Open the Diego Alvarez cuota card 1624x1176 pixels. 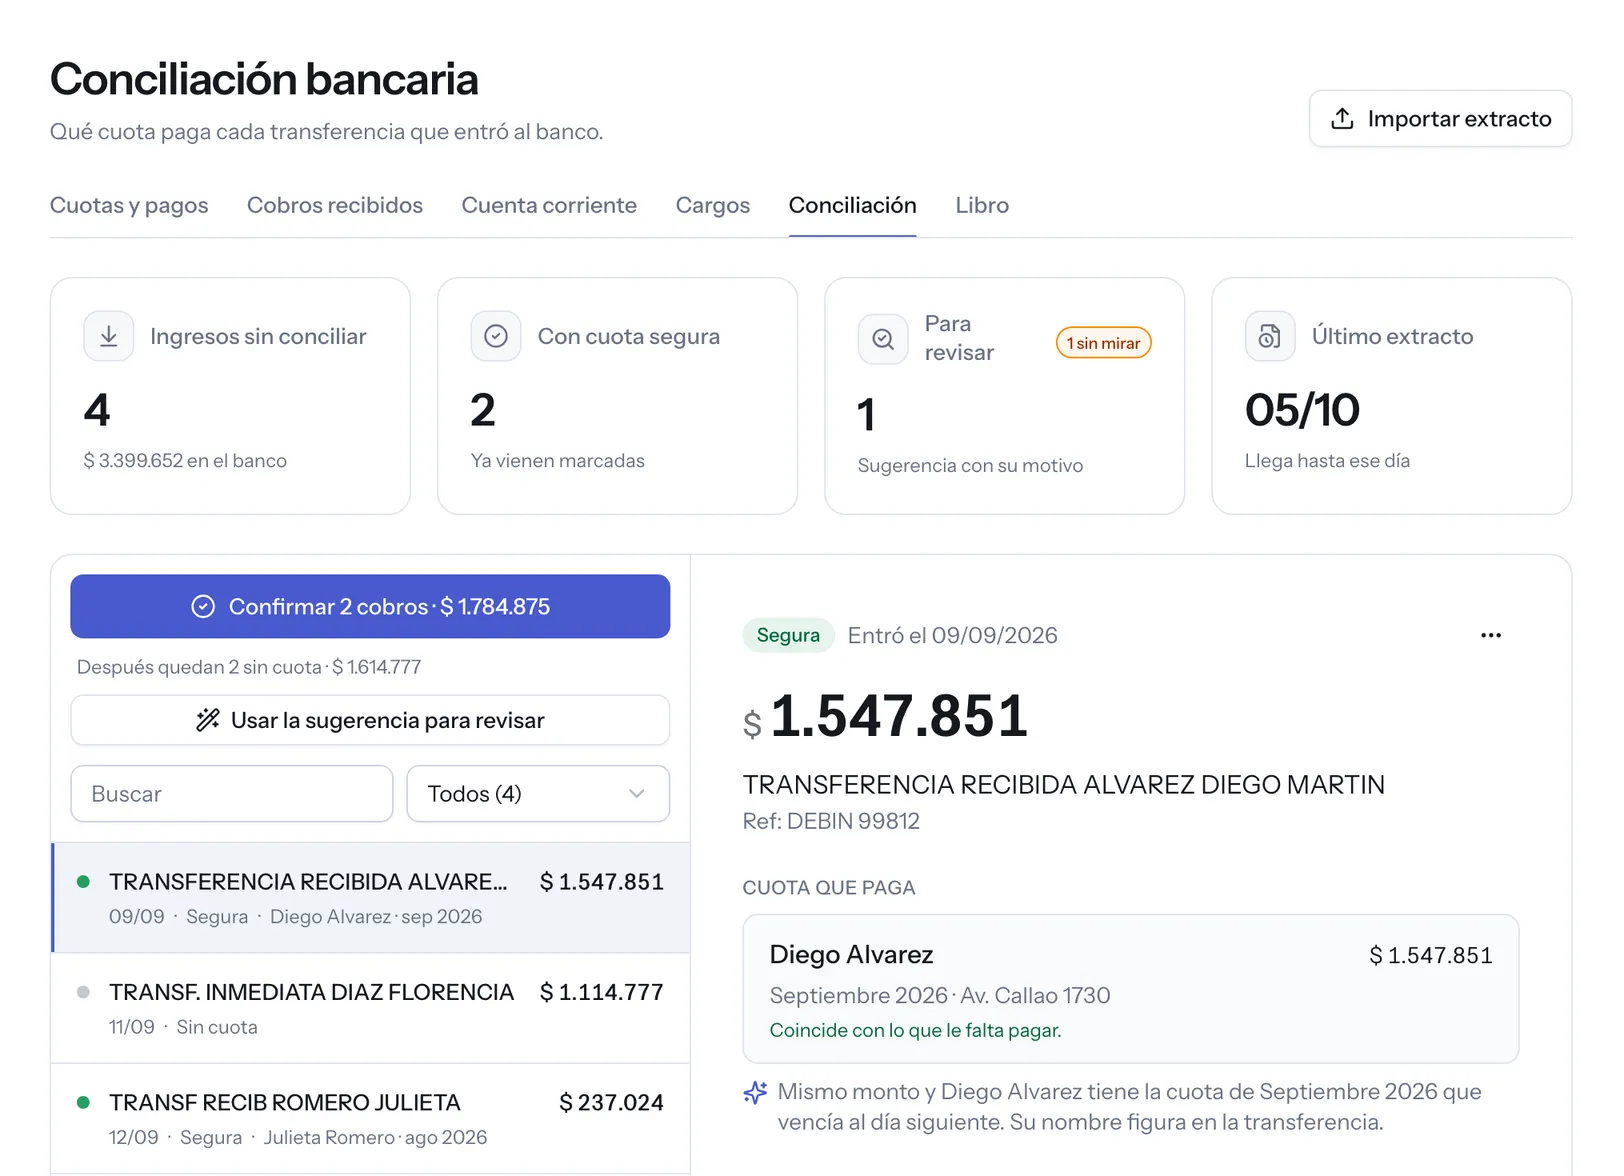(1131, 989)
